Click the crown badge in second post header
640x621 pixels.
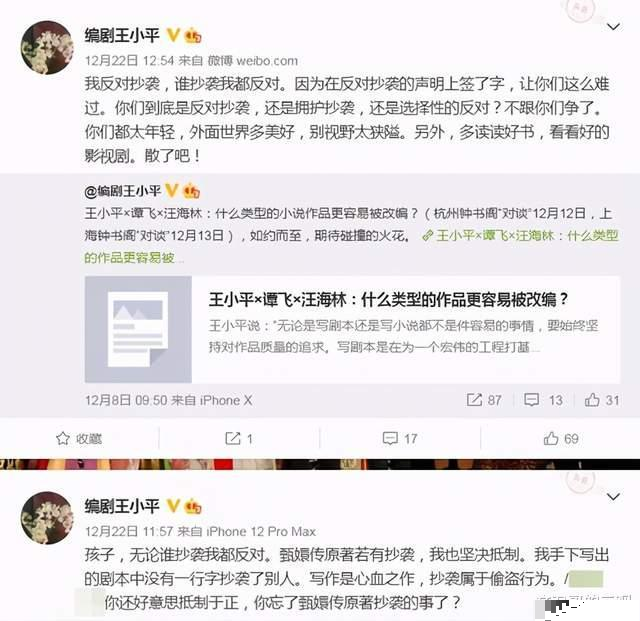193,506
